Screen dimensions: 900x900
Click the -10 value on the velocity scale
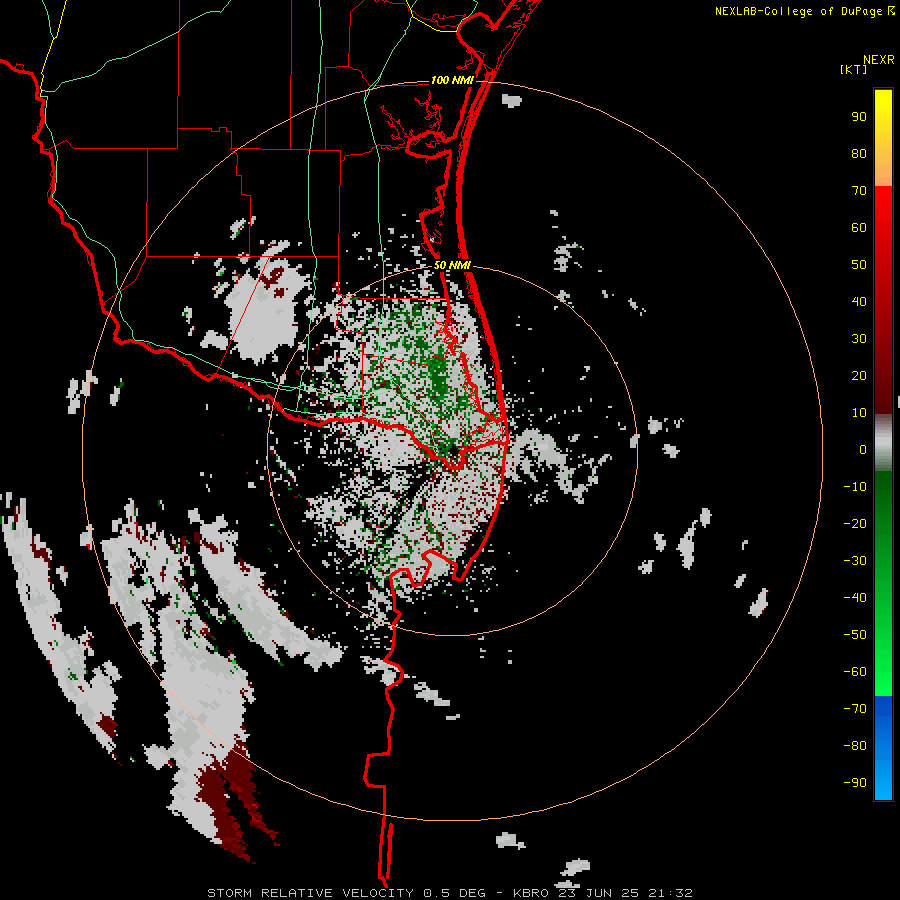coord(855,487)
